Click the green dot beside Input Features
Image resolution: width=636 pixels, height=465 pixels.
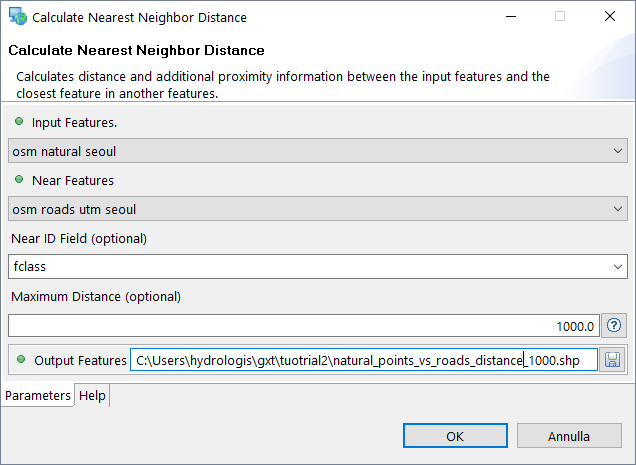coord(19,121)
